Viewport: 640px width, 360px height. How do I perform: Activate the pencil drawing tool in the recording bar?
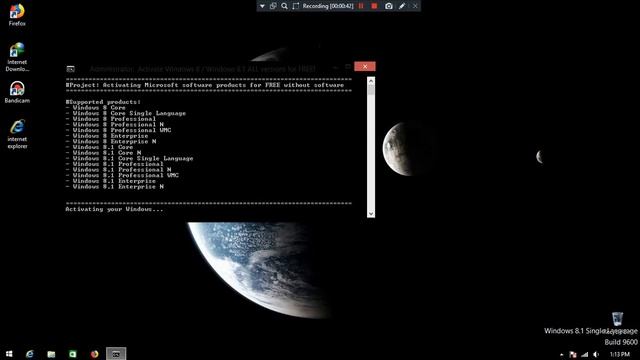click(x=402, y=6)
